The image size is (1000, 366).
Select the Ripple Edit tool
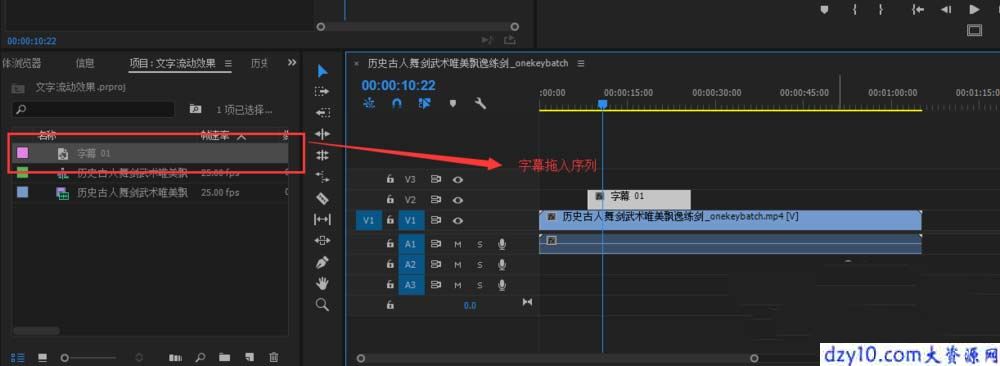coord(323,134)
